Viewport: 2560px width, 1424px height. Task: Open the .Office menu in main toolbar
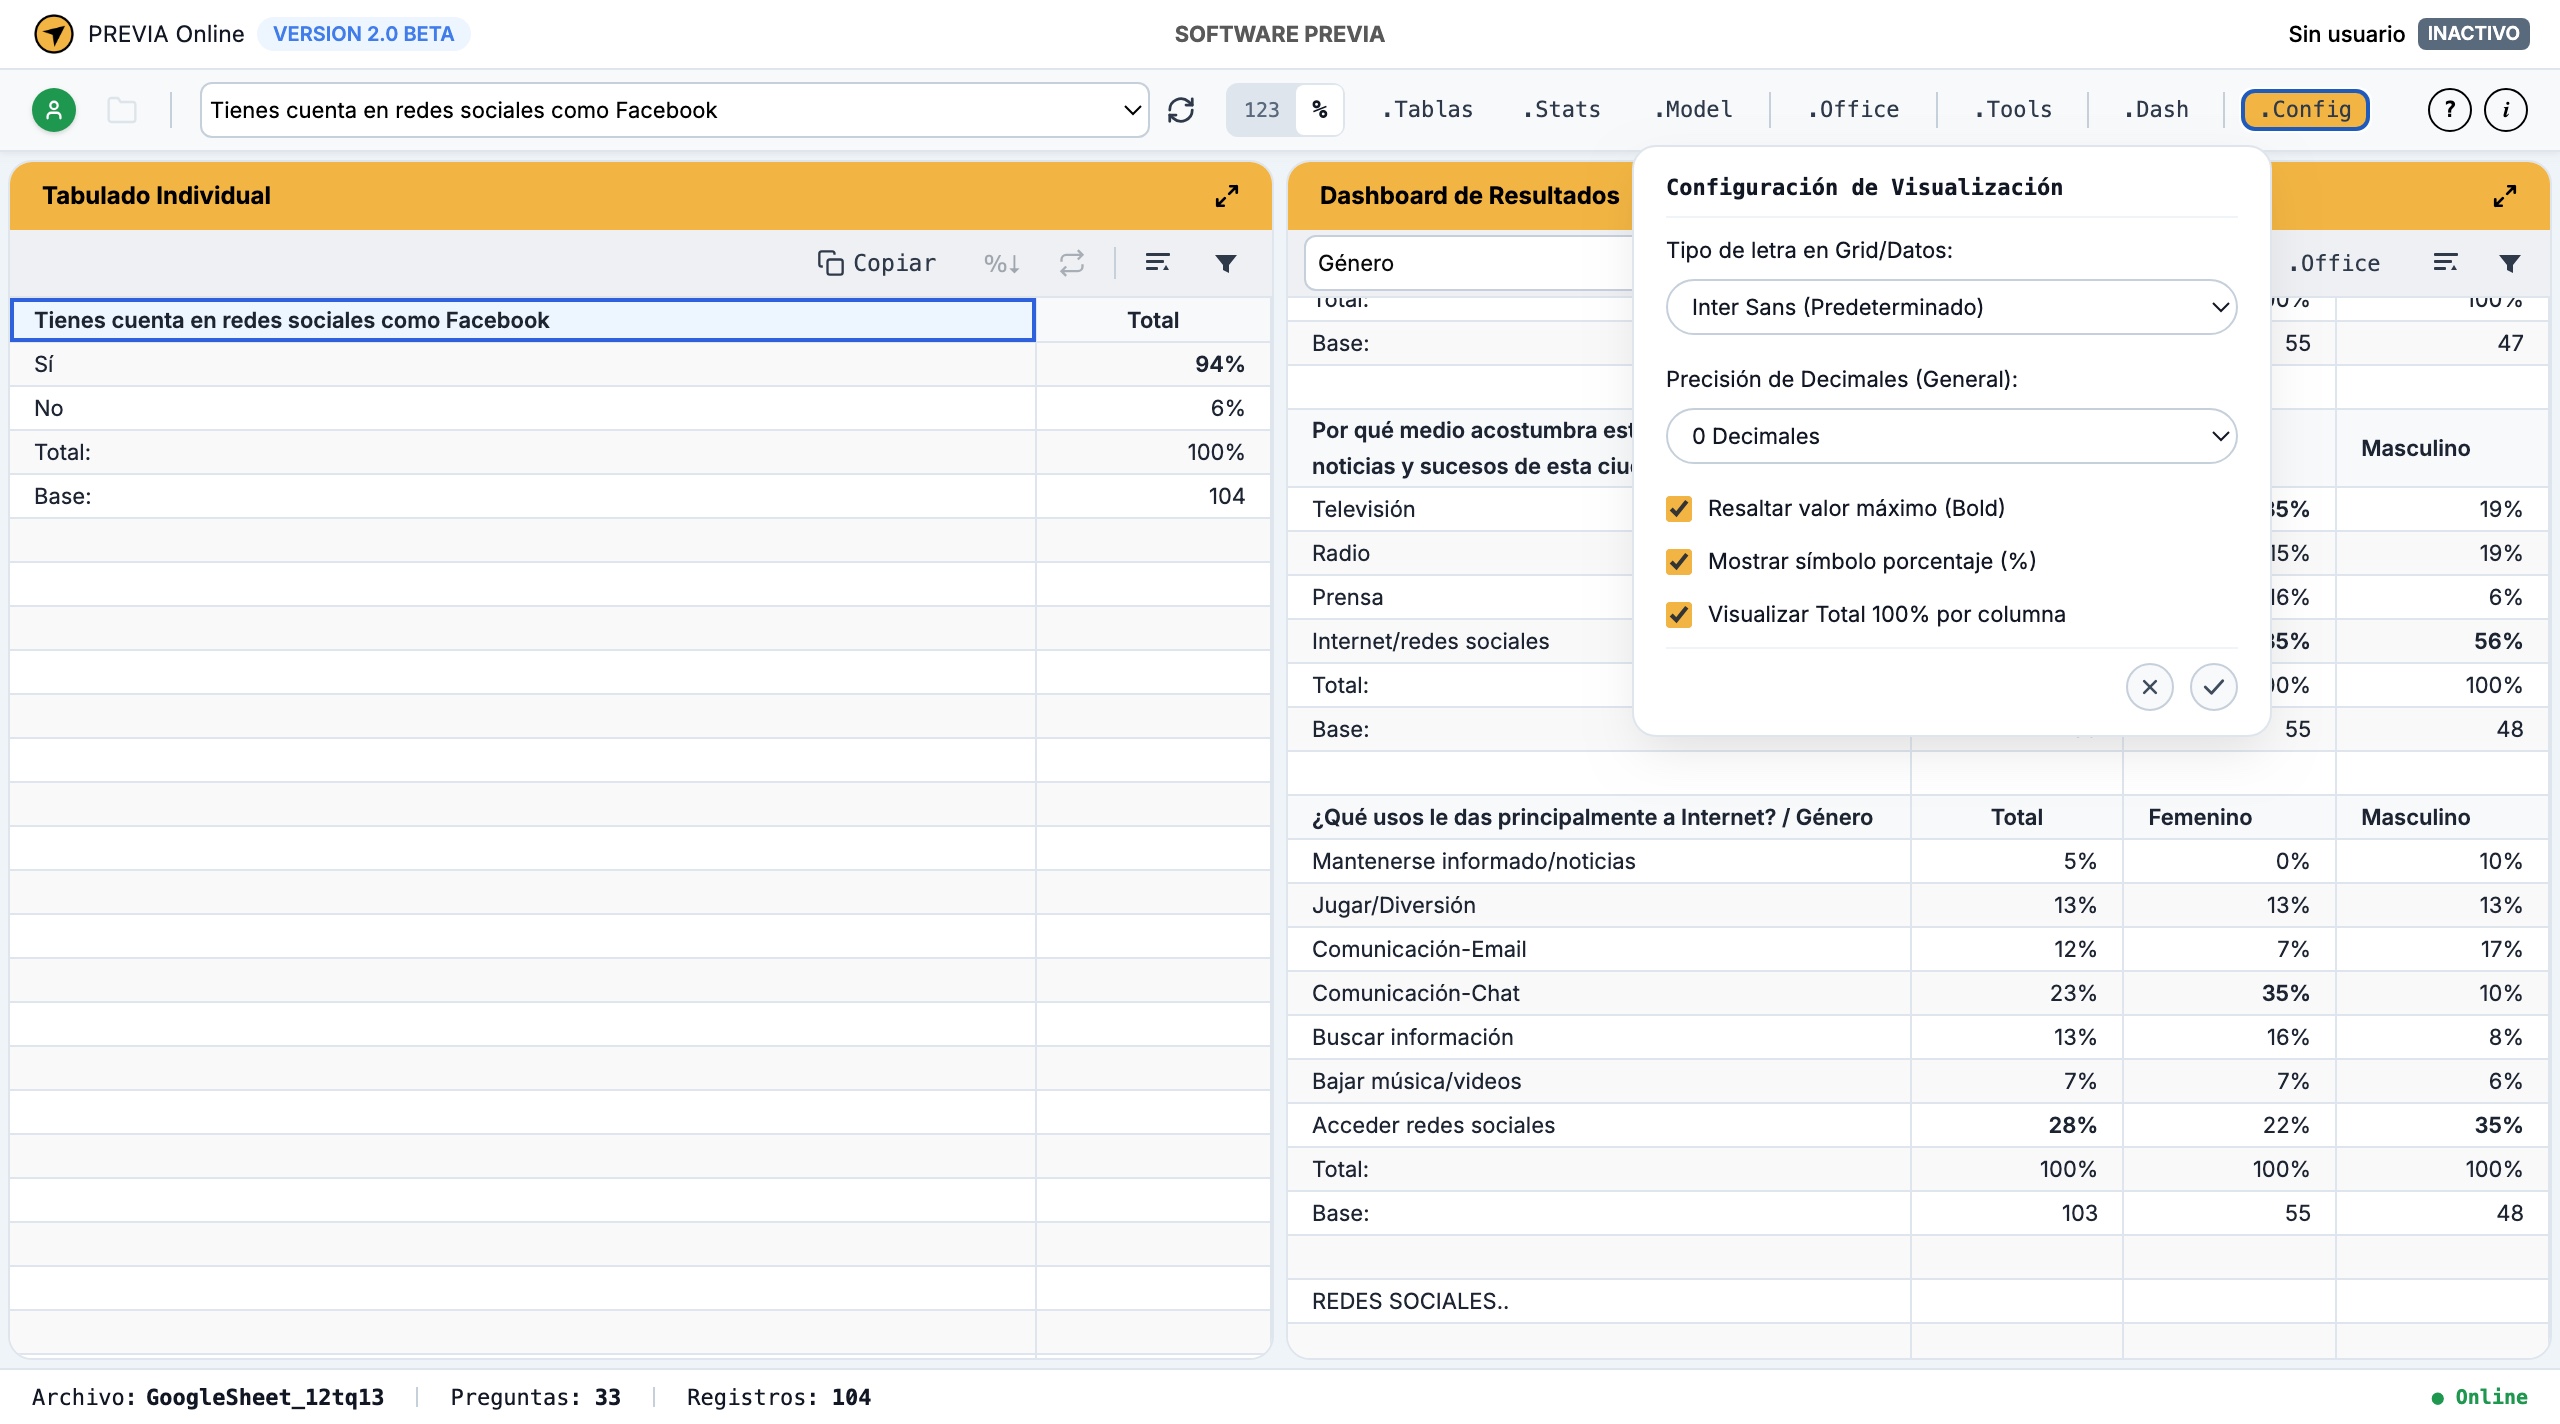[x=1853, y=110]
